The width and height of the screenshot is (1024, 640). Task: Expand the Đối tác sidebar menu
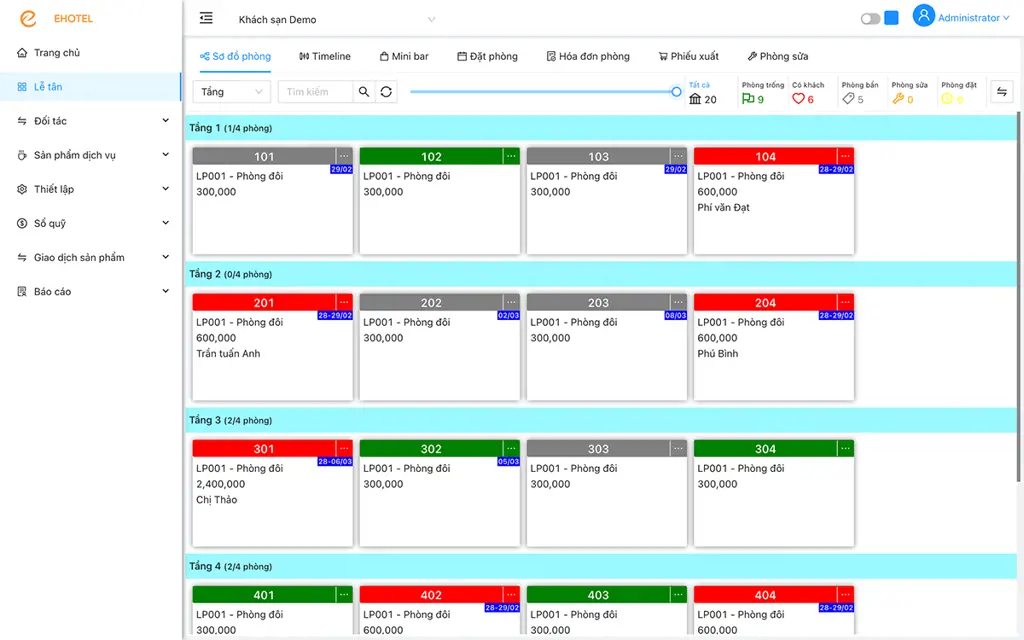pyautogui.click(x=91, y=121)
